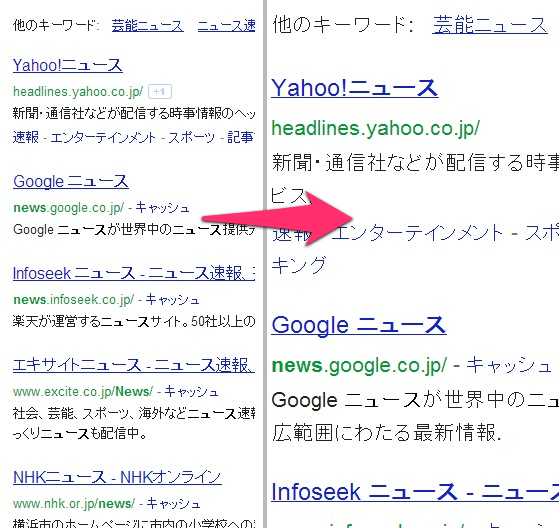
Task: Click headlines.yahoo.co.jp/ URL in right pane
Action: tap(376, 128)
